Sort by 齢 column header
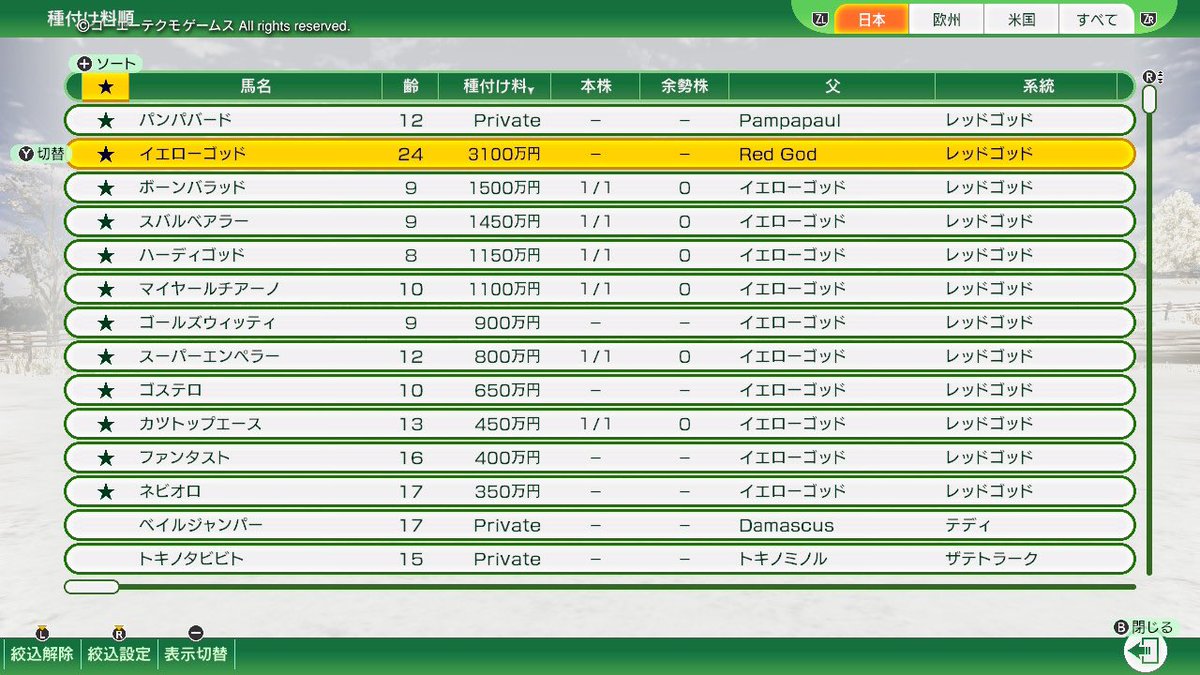The height and width of the screenshot is (675, 1200). [410, 87]
